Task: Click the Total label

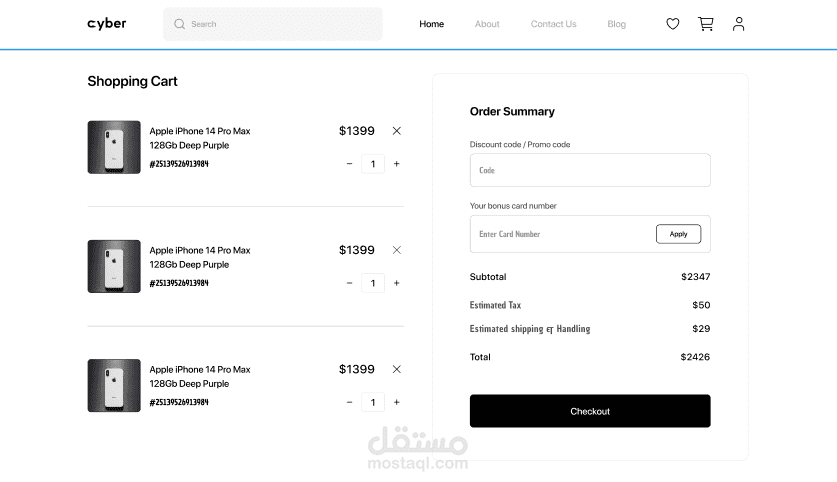Action: pos(480,357)
